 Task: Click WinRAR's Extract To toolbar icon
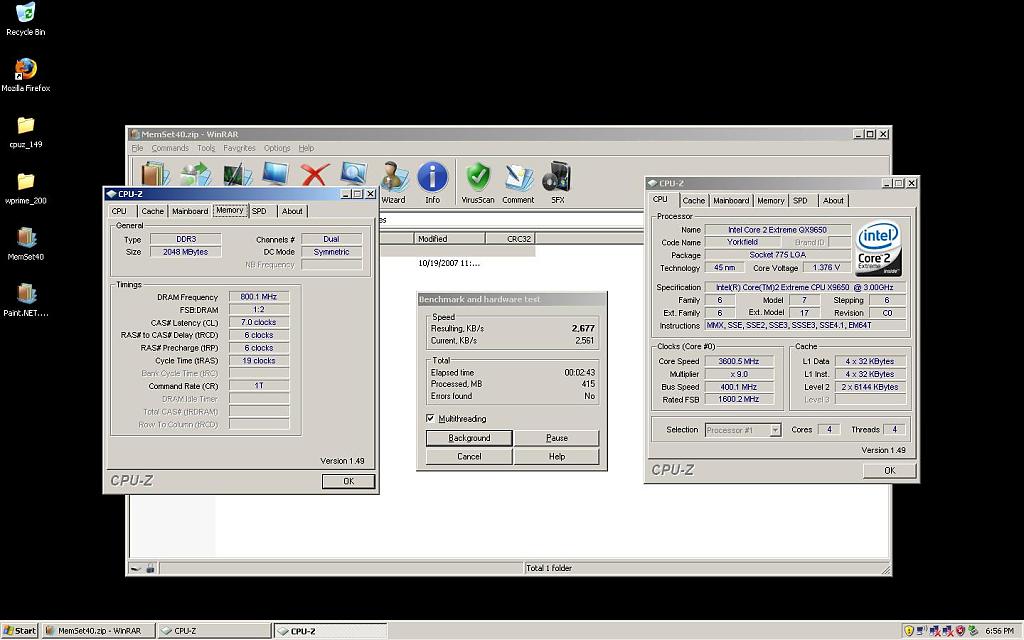point(196,174)
